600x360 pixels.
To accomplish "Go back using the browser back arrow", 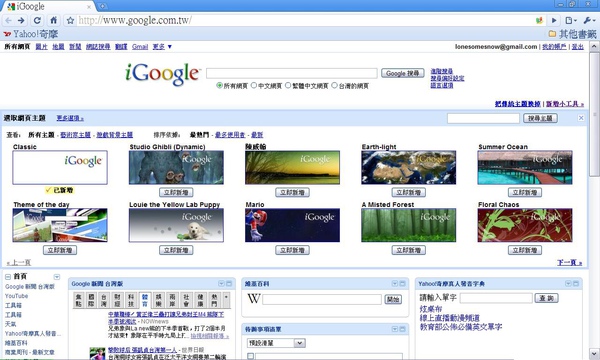I will pos(8,20).
